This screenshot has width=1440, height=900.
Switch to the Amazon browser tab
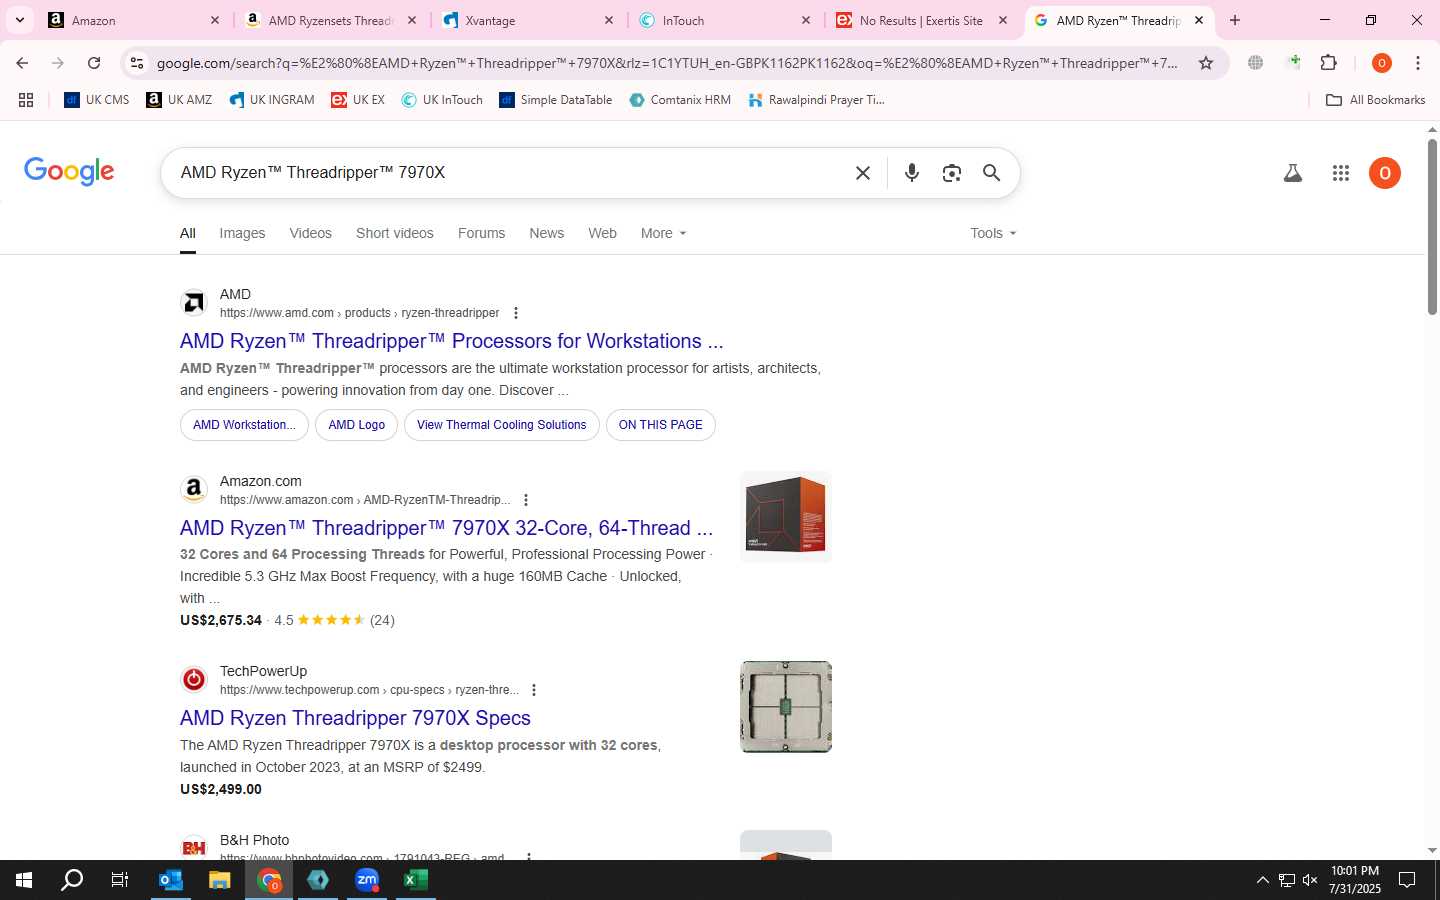point(135,20)
